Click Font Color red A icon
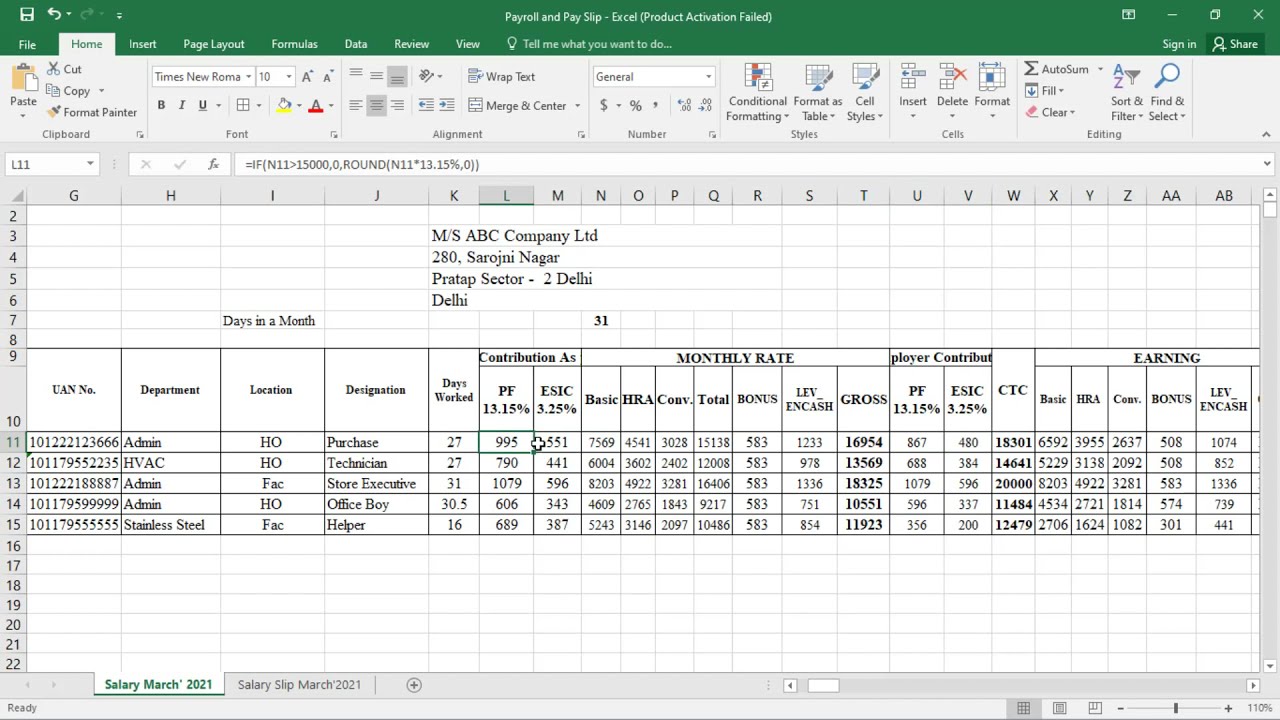The height and width of the screenshot is (720, 1280). 316,105
